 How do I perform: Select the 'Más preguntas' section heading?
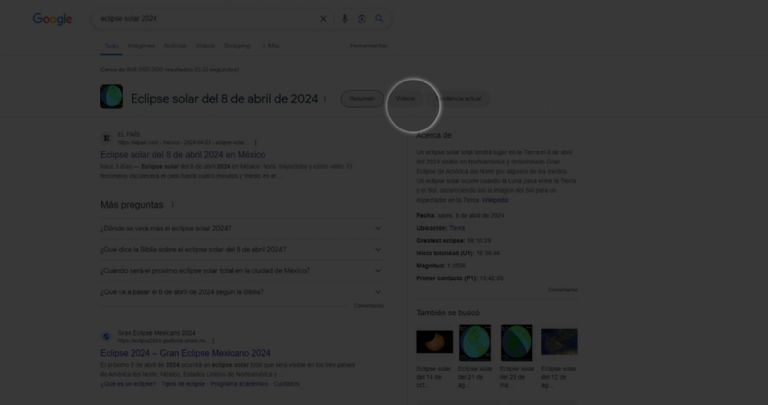[132, 205]
